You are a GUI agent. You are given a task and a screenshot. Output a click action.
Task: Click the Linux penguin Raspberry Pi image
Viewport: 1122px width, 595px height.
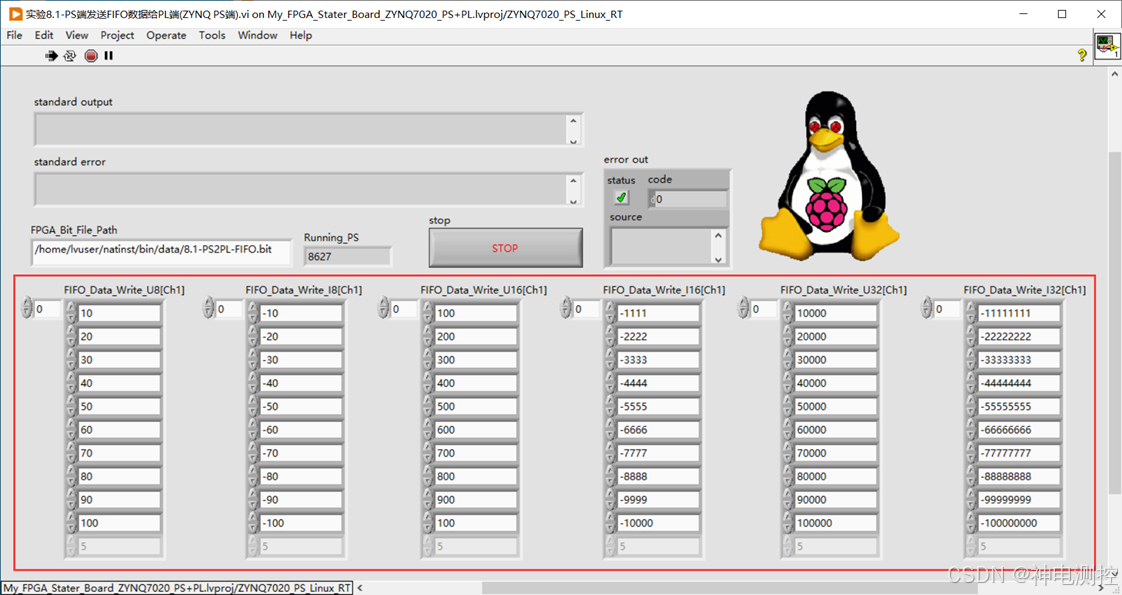coord(829,176)
